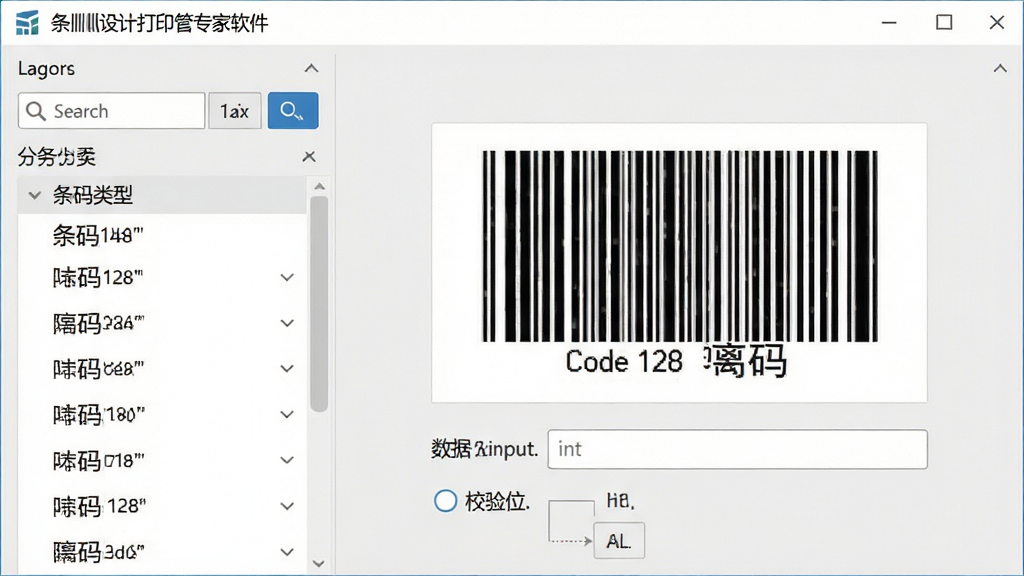The image size is (1024, 576).
Task: Click the row label ending in 180
Action: (x=99, y=415)
